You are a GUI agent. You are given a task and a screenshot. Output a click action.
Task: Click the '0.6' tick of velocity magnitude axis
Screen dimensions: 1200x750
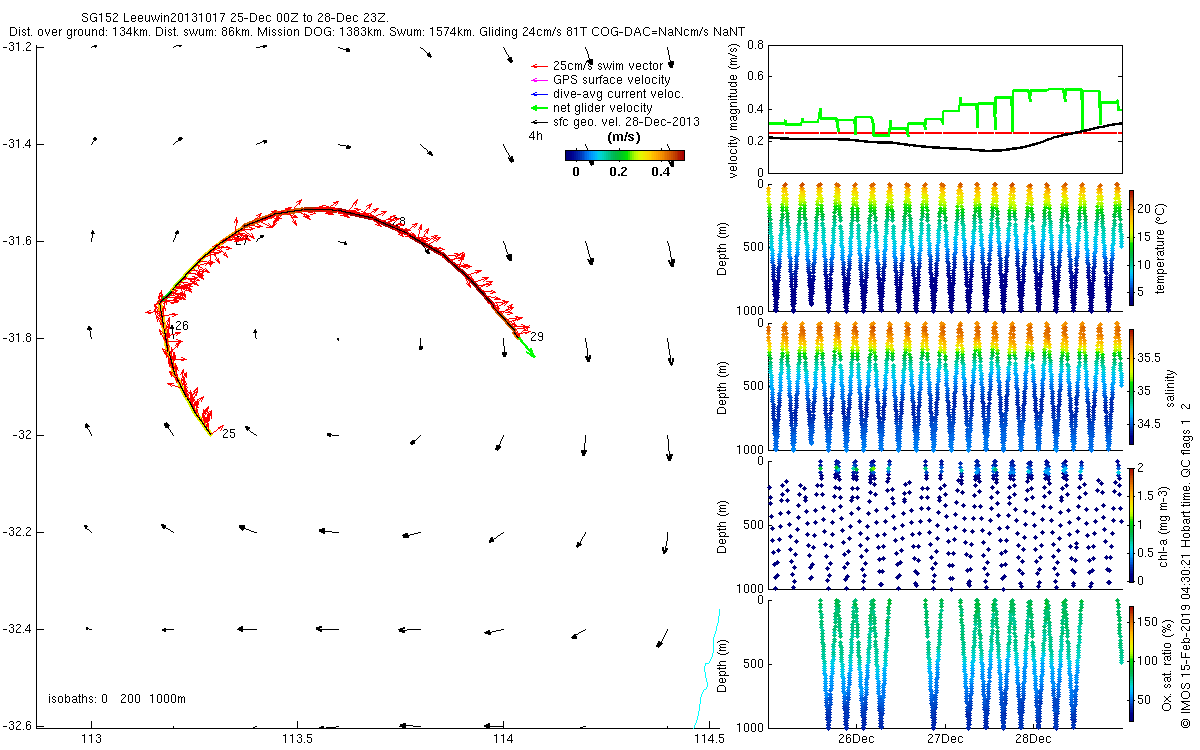[x=756, y=77]
